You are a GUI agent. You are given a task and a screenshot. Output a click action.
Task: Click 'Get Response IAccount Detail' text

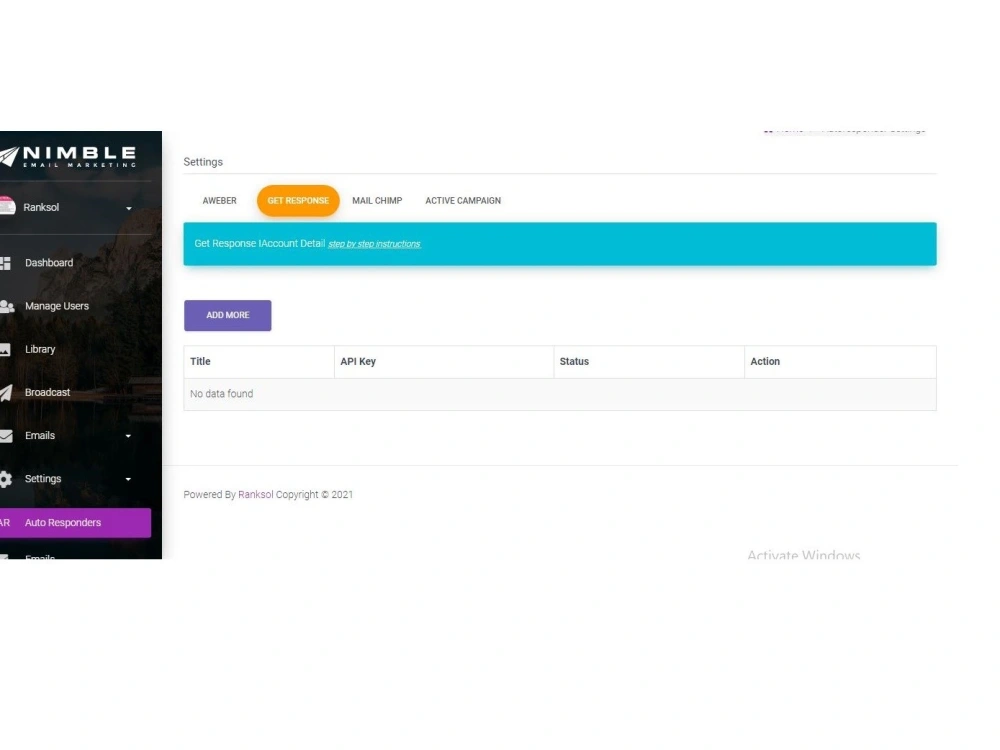click(x=260, y=243)
